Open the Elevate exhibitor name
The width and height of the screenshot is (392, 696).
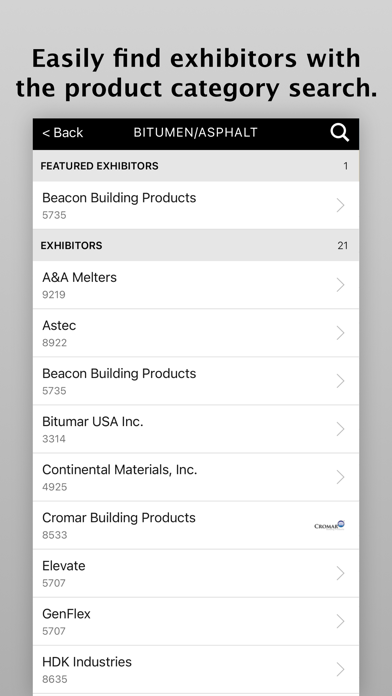[x=63, y=566]
